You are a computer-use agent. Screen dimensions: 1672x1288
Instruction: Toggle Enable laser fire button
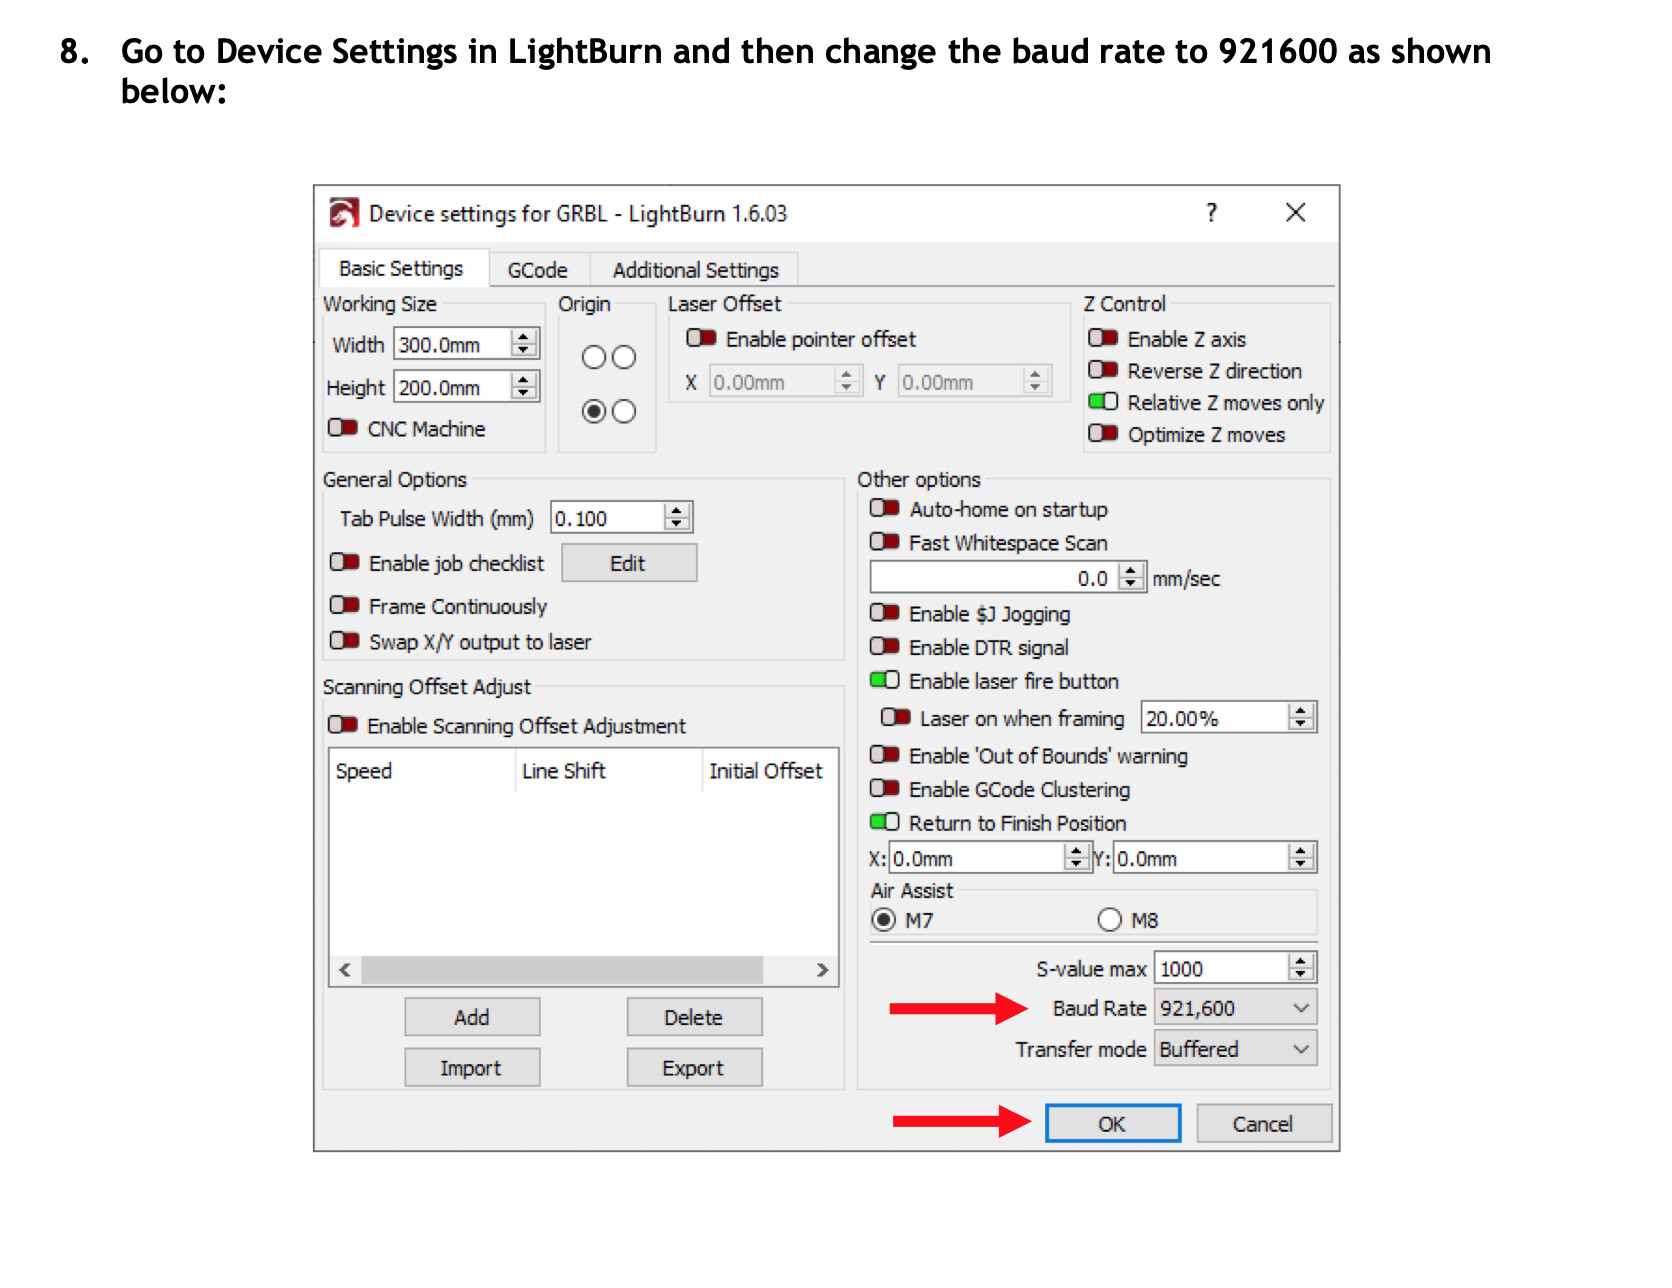(885, 680)
